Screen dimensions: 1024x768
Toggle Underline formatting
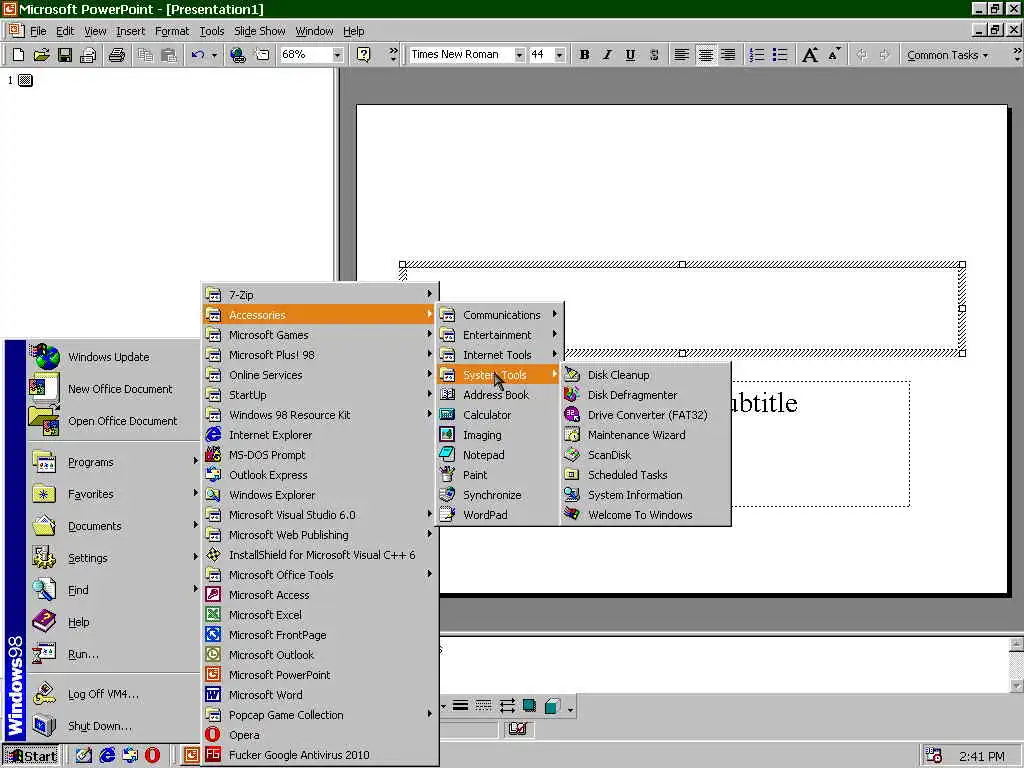[x=630, y=55]
